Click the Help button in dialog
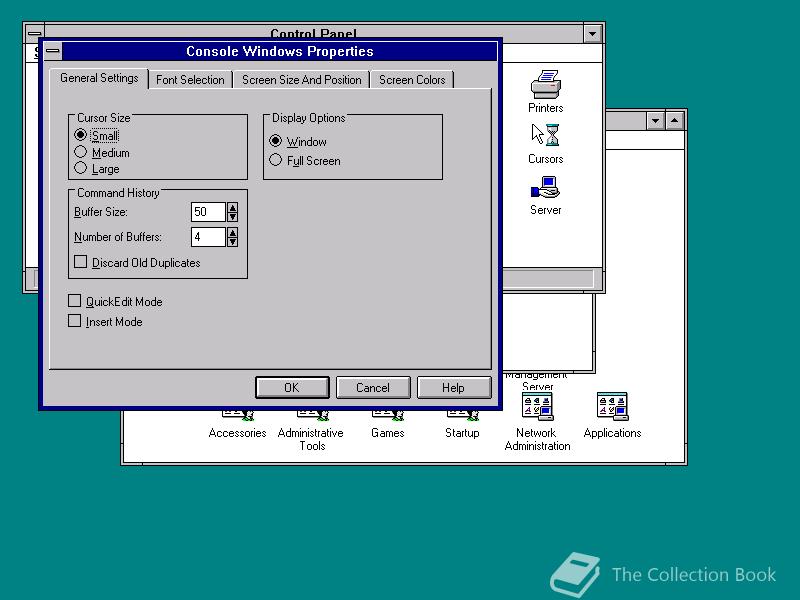The height and width of the screenshot is (600, 800). (454, 388)
